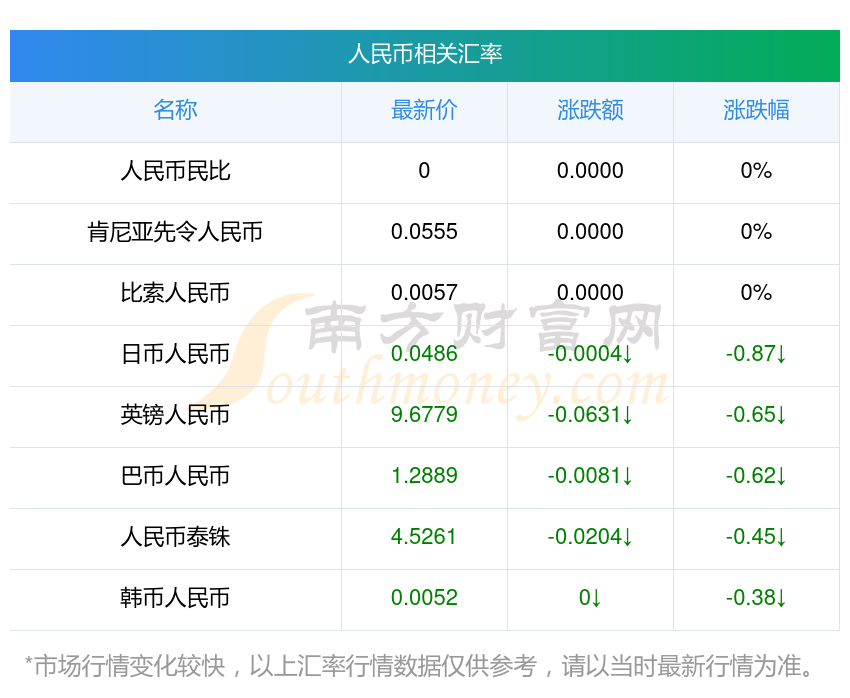Click the 日币人民币 row name
The width and height of the screenshot is (850, 698).
click(x=175, y=354)
